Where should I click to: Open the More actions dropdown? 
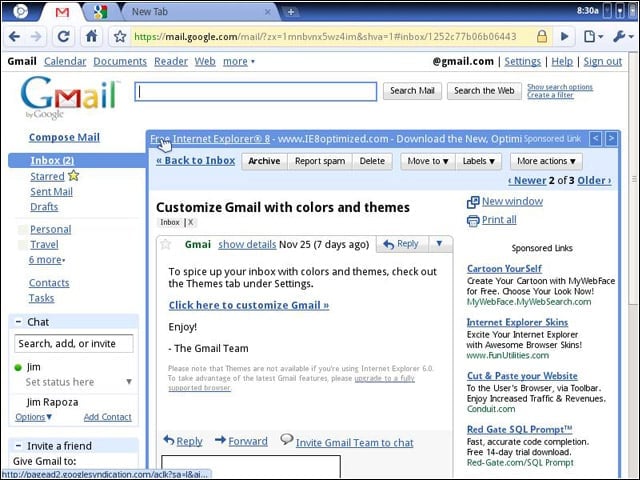pos(546,161)
